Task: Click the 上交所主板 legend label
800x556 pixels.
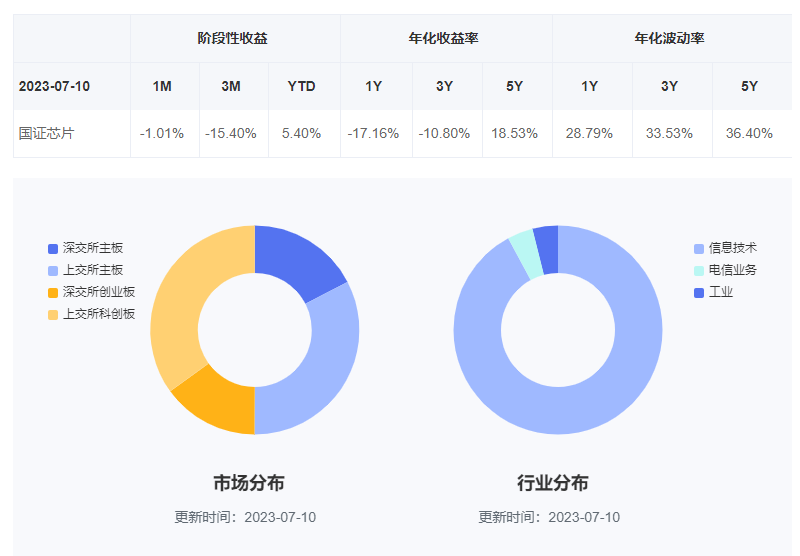Action: coord(93,270)
